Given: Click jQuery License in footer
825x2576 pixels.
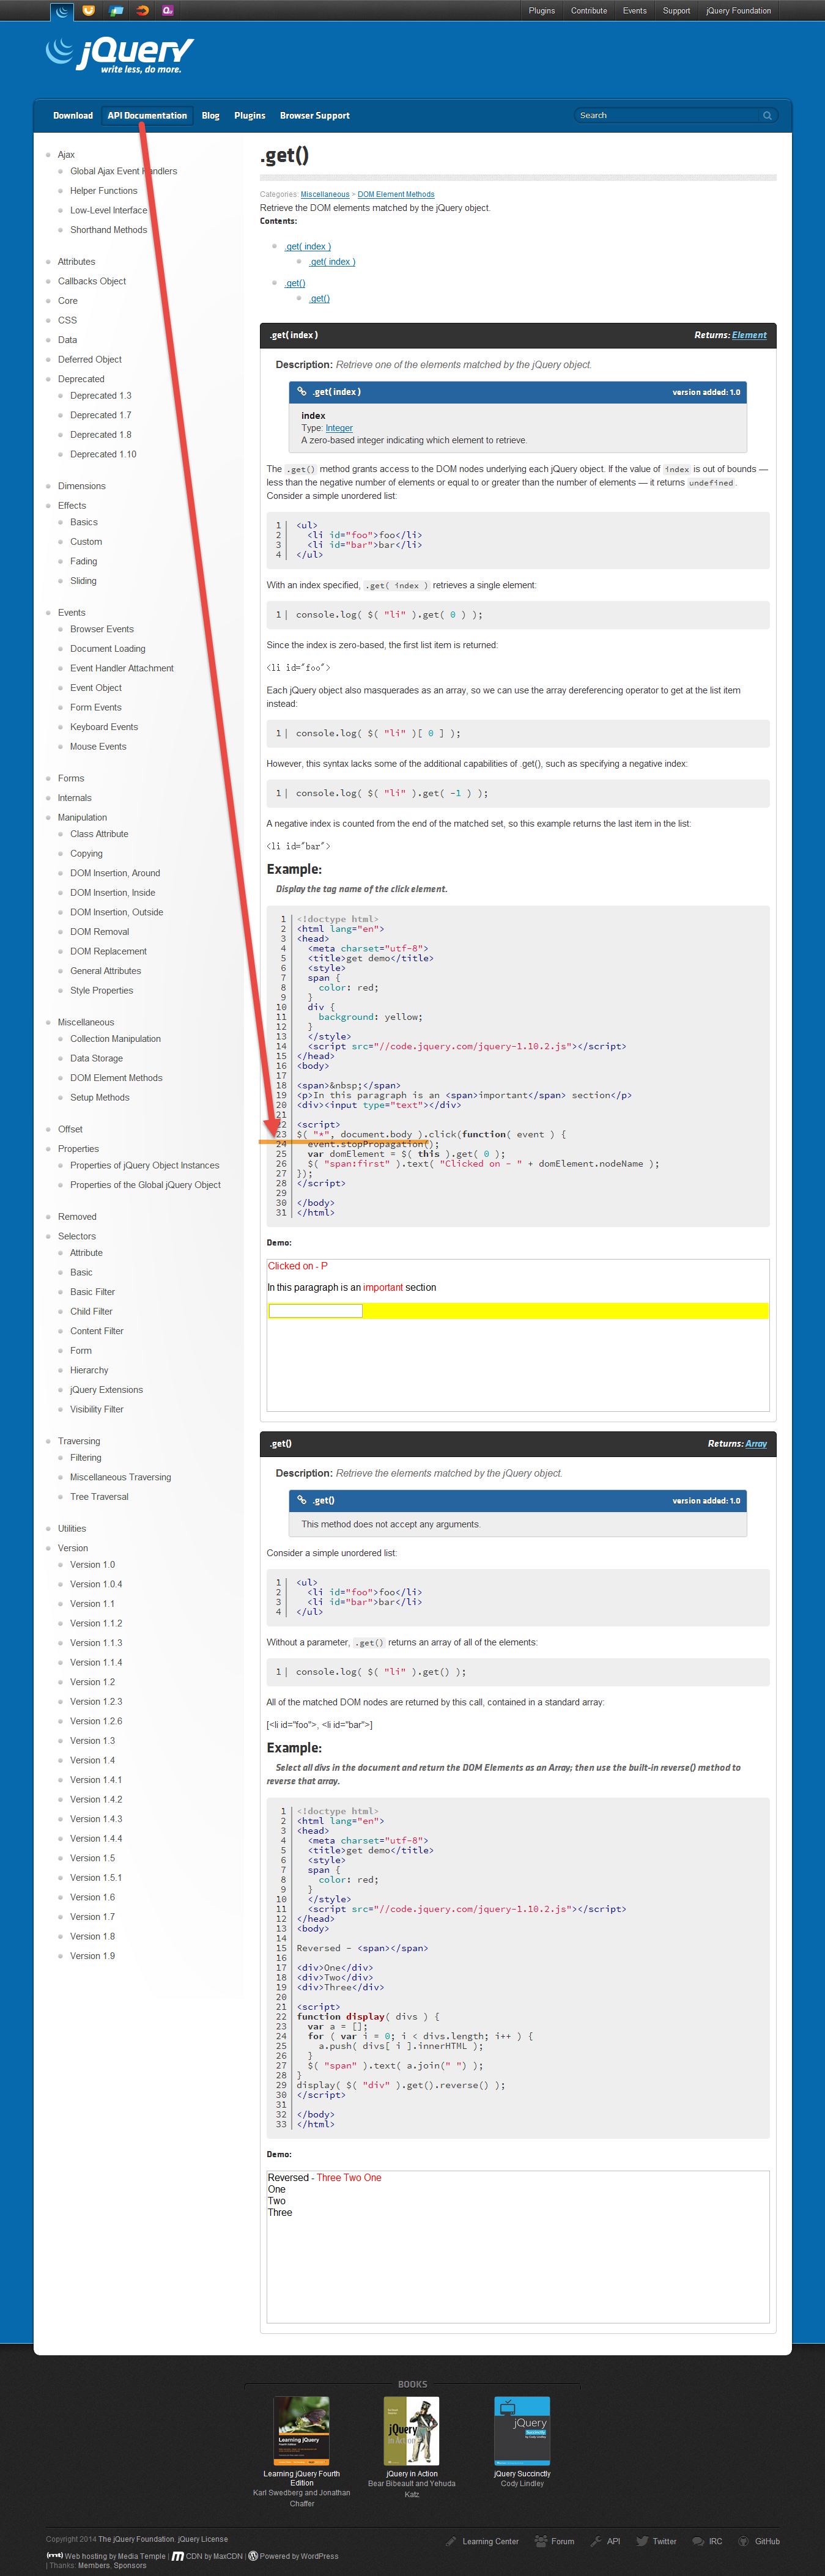Looking at the screenshot, I should coord(203,2539).
